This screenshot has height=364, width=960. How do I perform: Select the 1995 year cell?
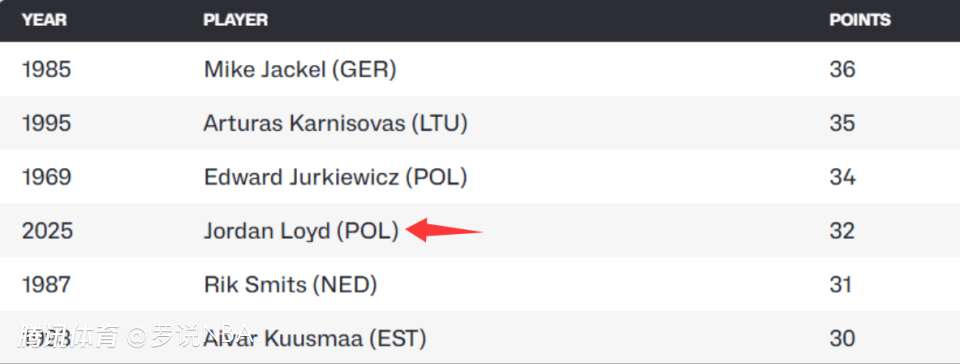pyautogui.click(x=47, y=124)
